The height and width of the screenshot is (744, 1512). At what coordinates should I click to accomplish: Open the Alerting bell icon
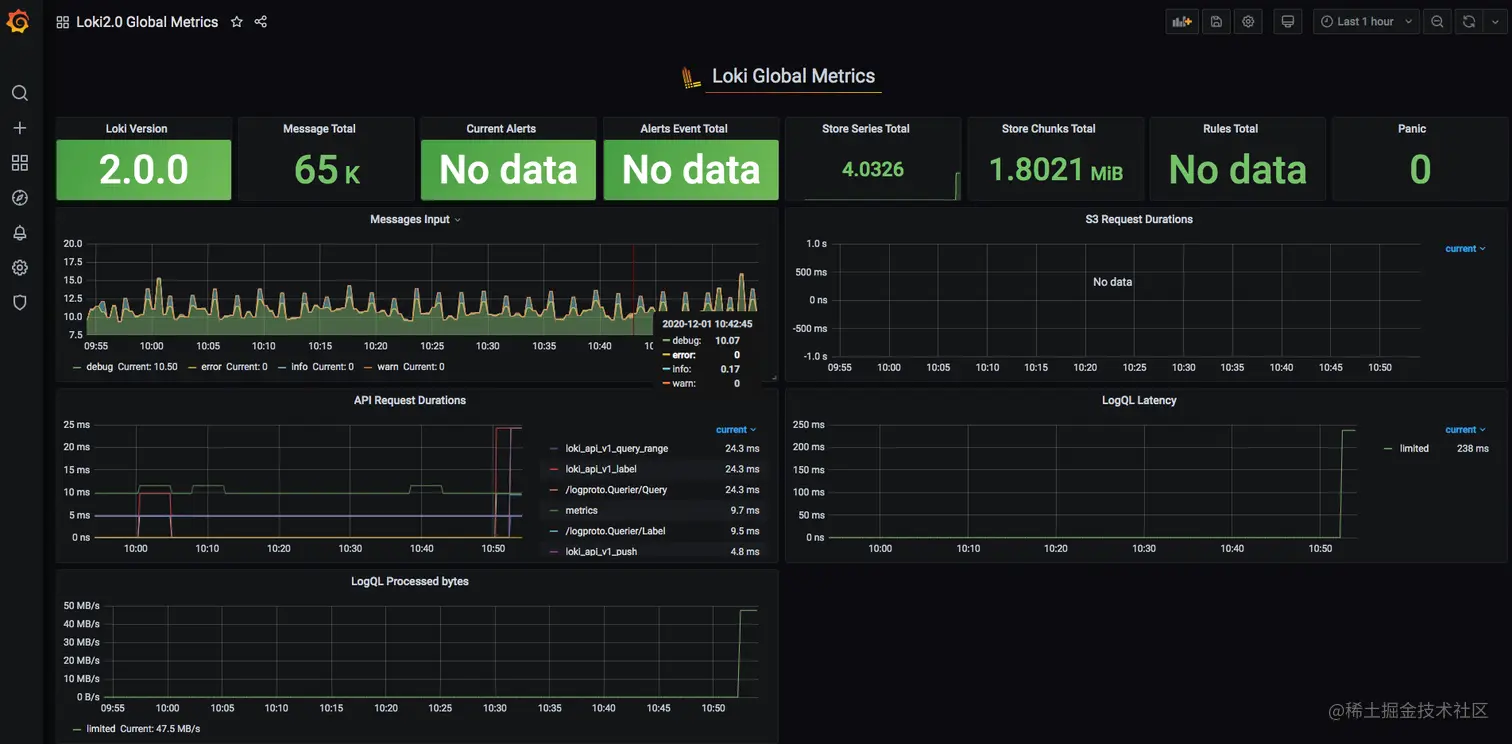point(19,233)
